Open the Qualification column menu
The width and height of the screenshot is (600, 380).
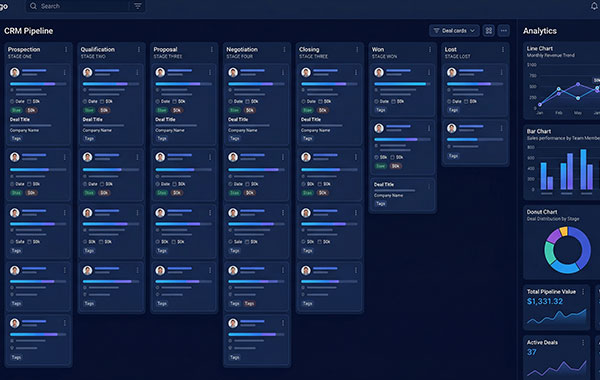(139, 50)
